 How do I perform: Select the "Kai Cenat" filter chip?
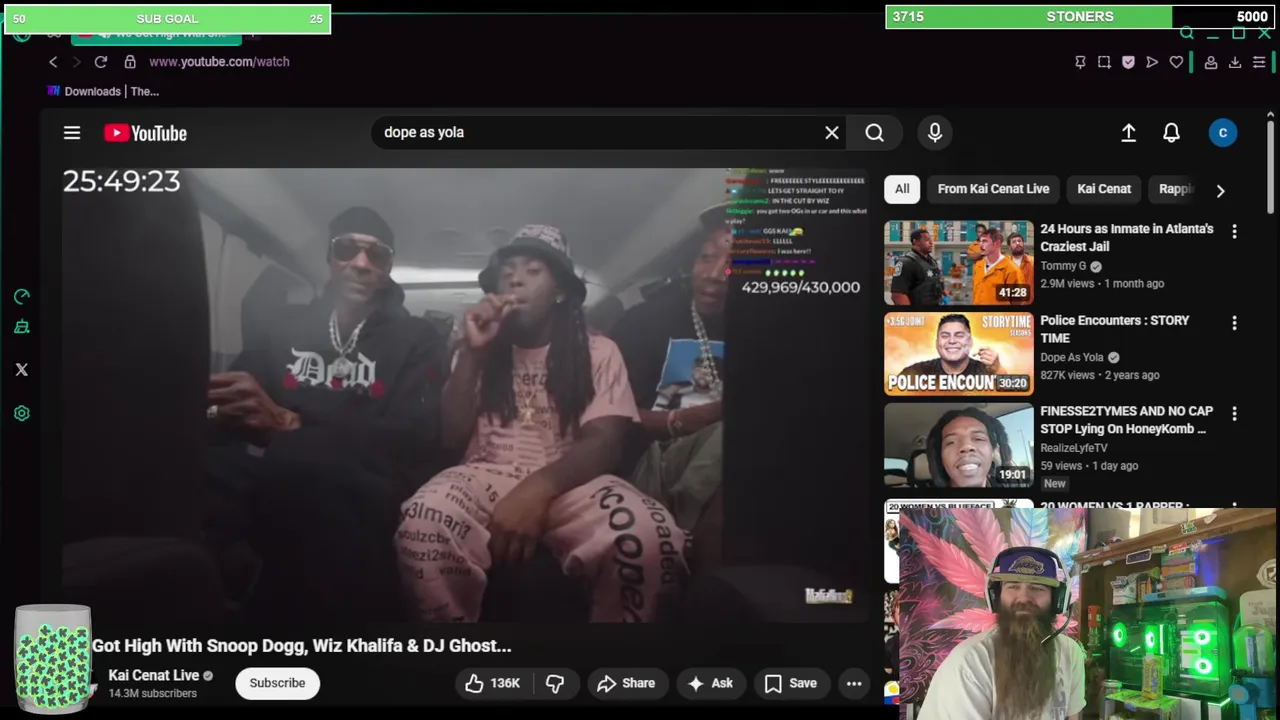1104,189
